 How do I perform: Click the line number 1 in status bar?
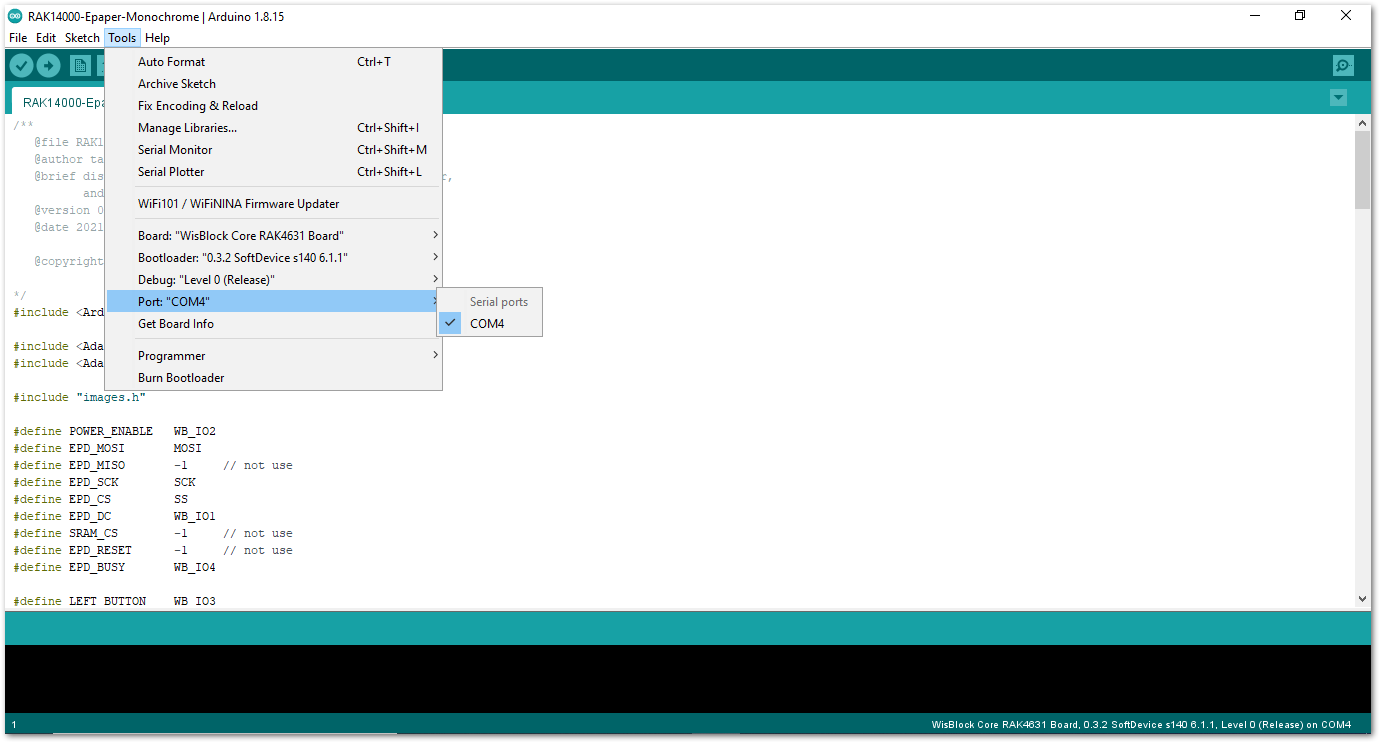pos(13,725)
